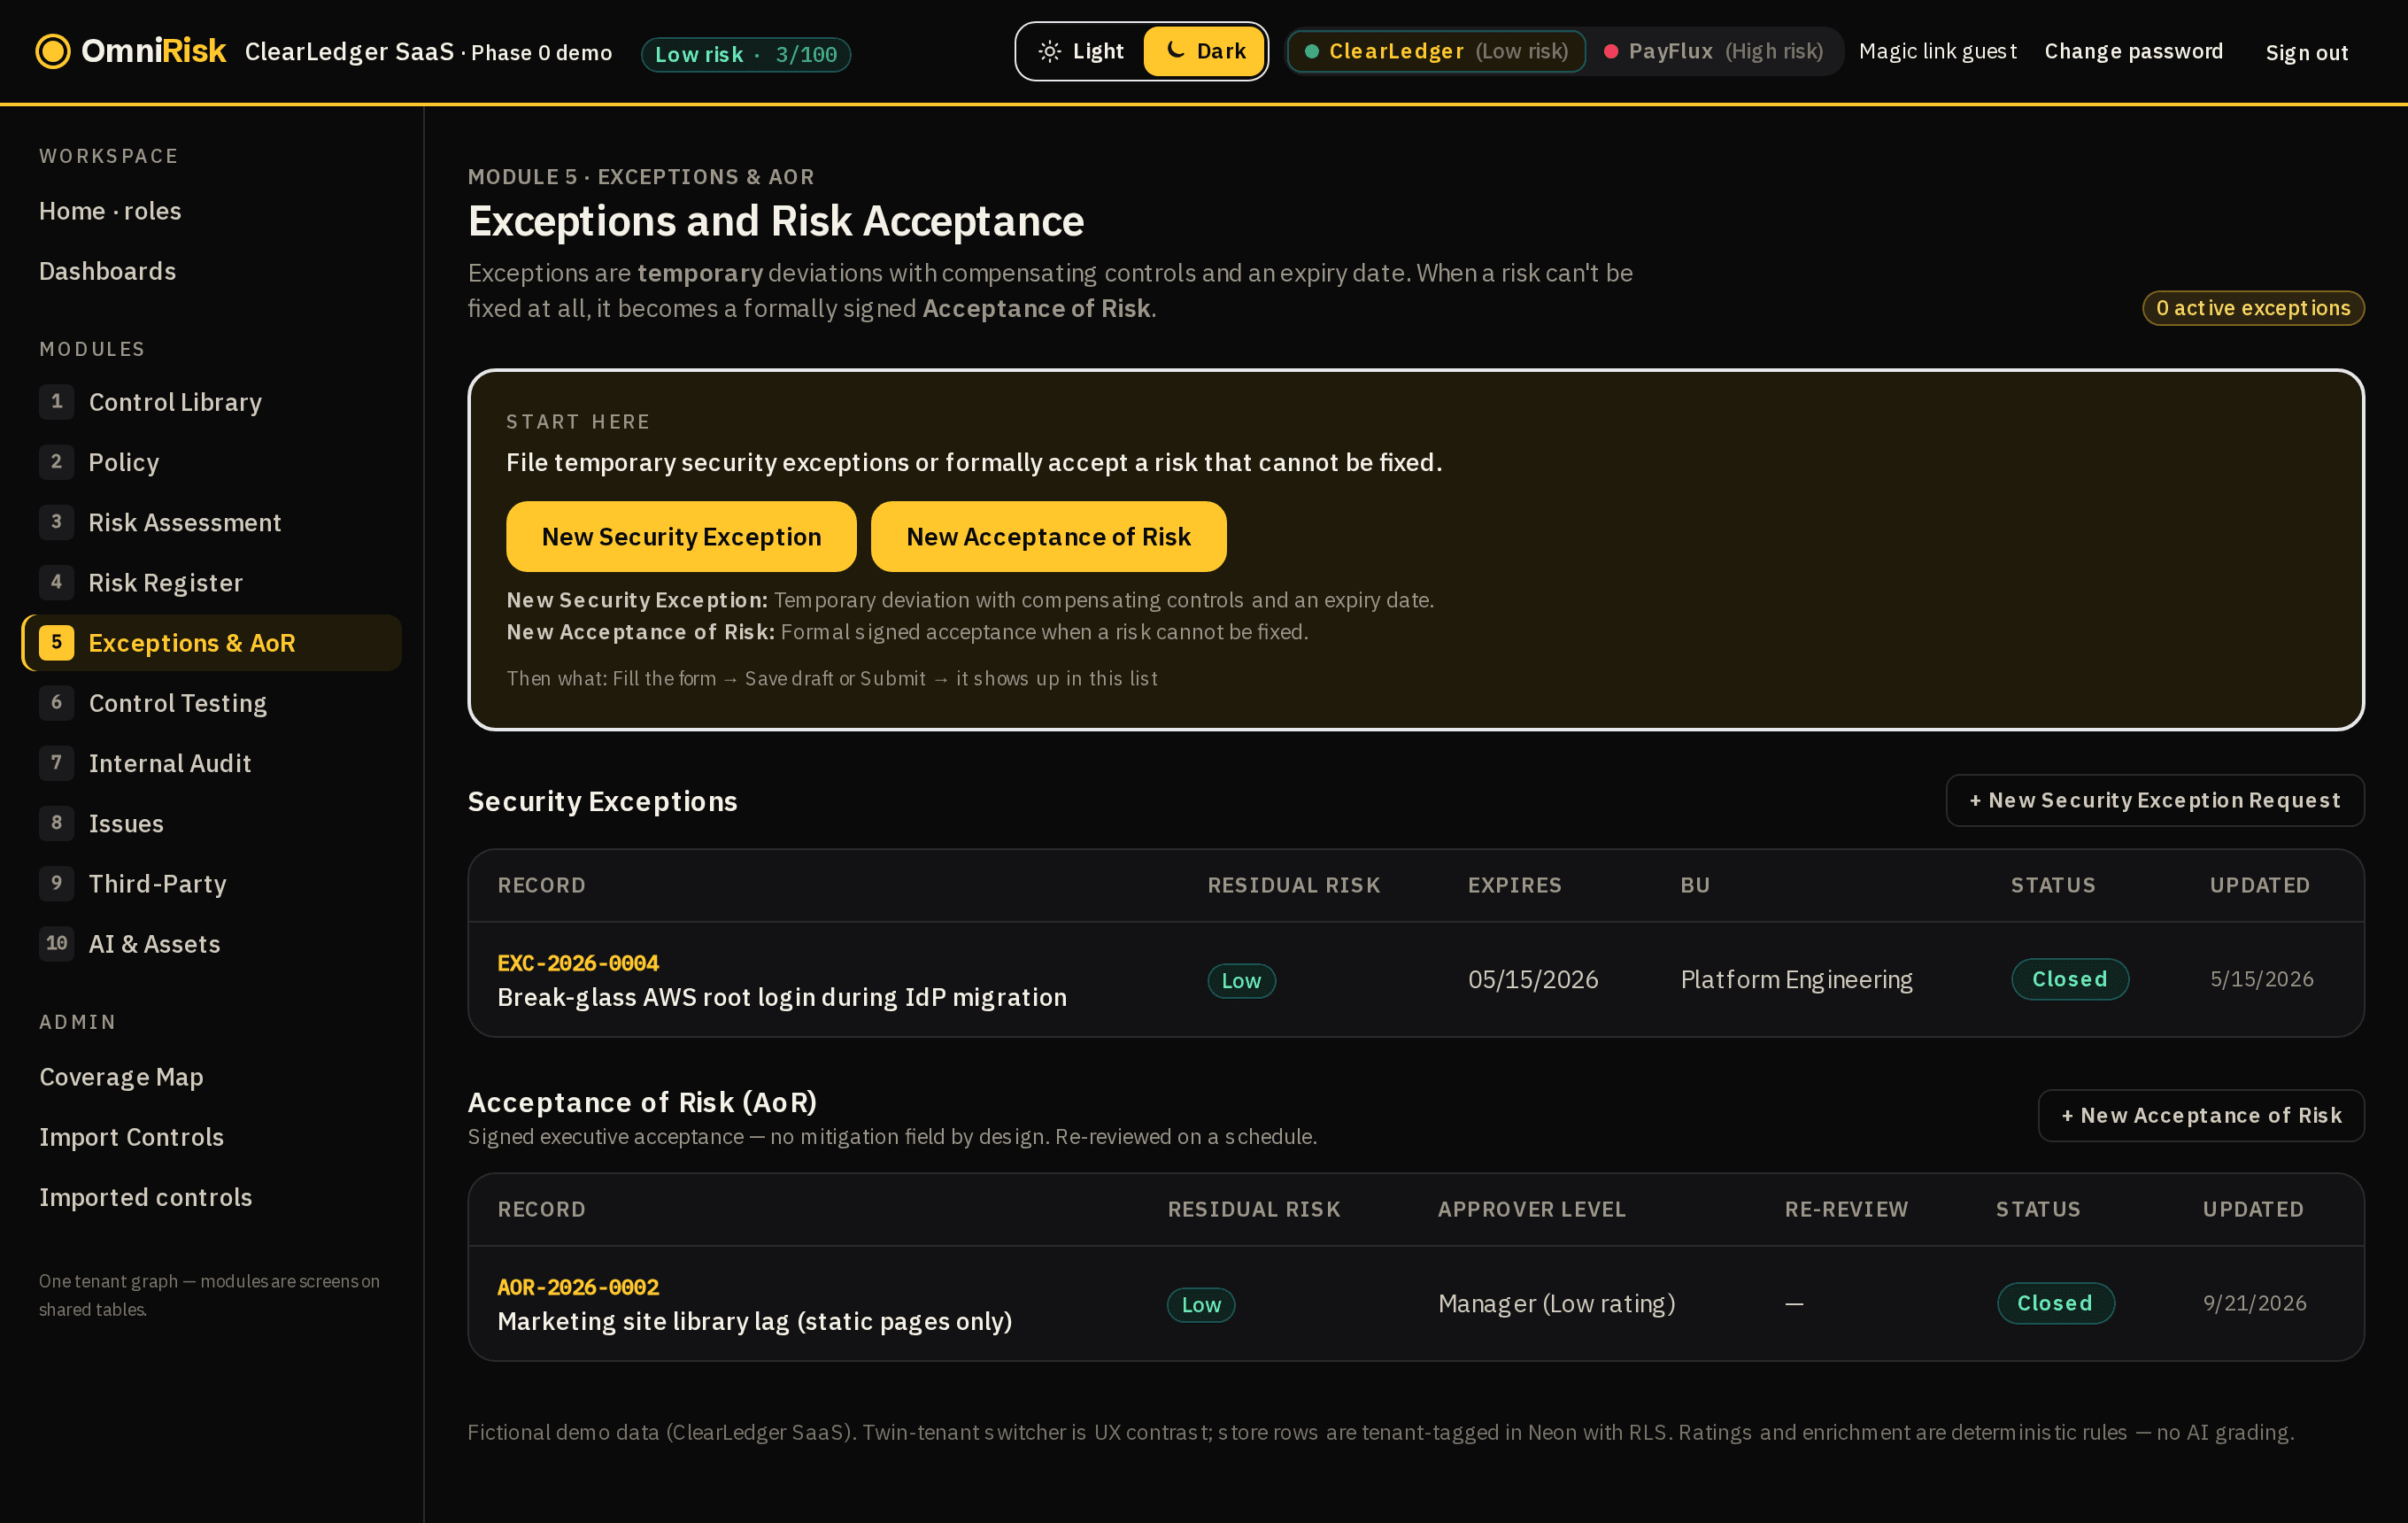This screenshot has width=2408, height=1523.
Task: Click the OmniRisk logo circle icon
Action: pyautogui.click(x=53, y=51)
